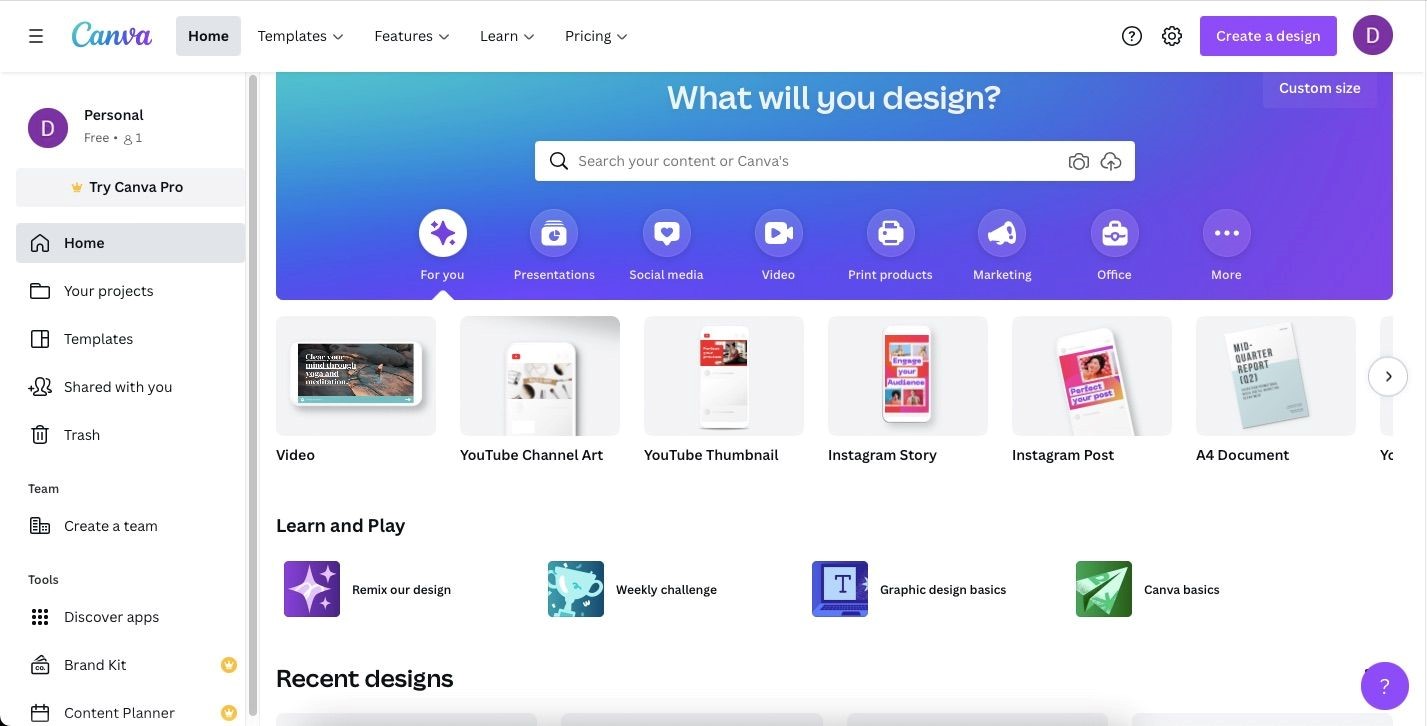Click Create a design button
This screenshot has height=726, width=1427.
1268,36
